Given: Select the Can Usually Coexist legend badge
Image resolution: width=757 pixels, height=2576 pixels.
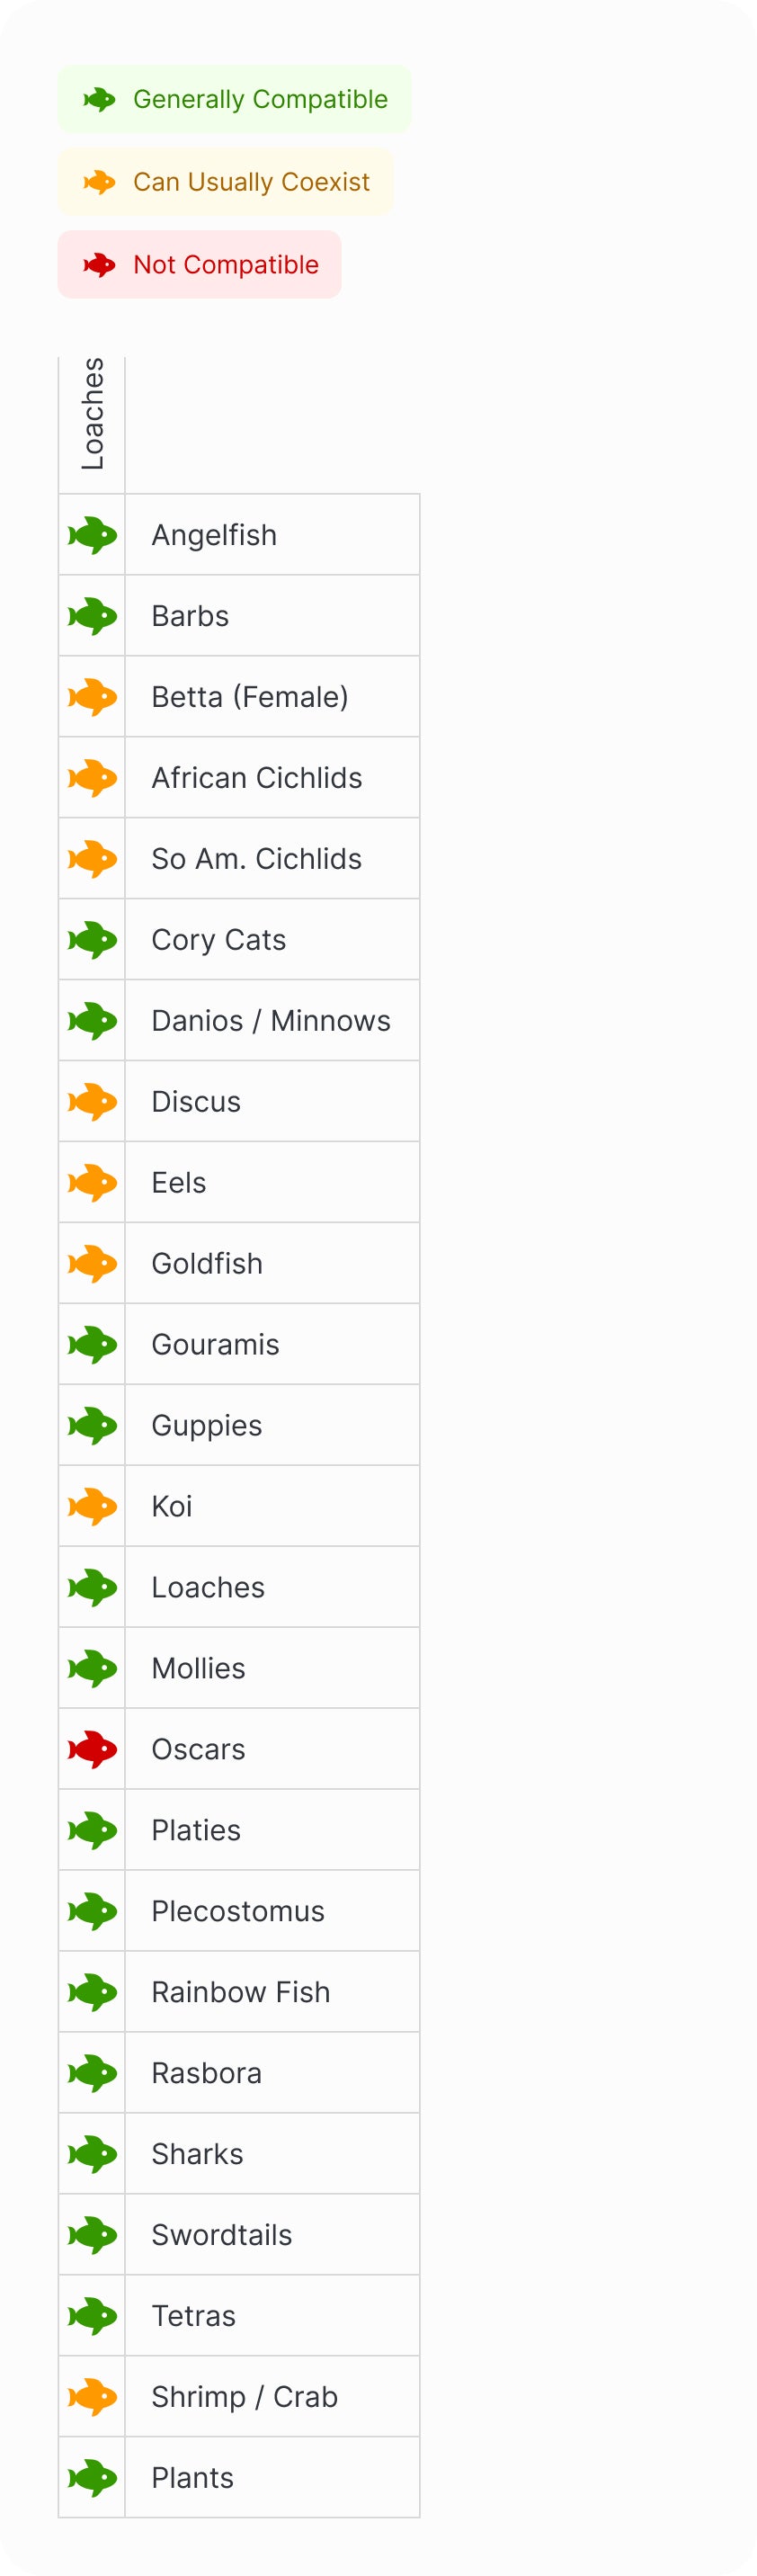Looking at the screenshot, I should [225, 182].
